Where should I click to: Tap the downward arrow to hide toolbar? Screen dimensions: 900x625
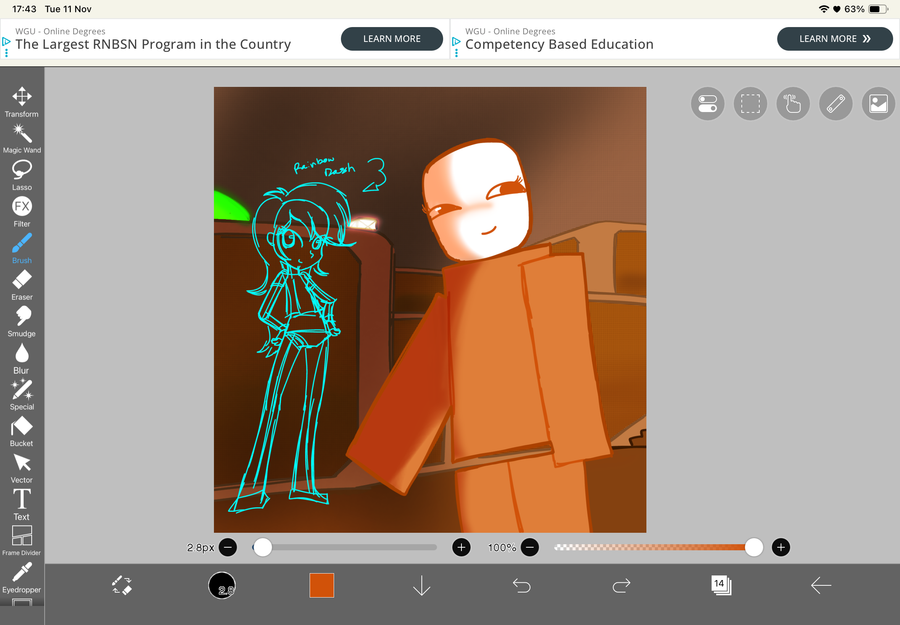click(422, 585)
